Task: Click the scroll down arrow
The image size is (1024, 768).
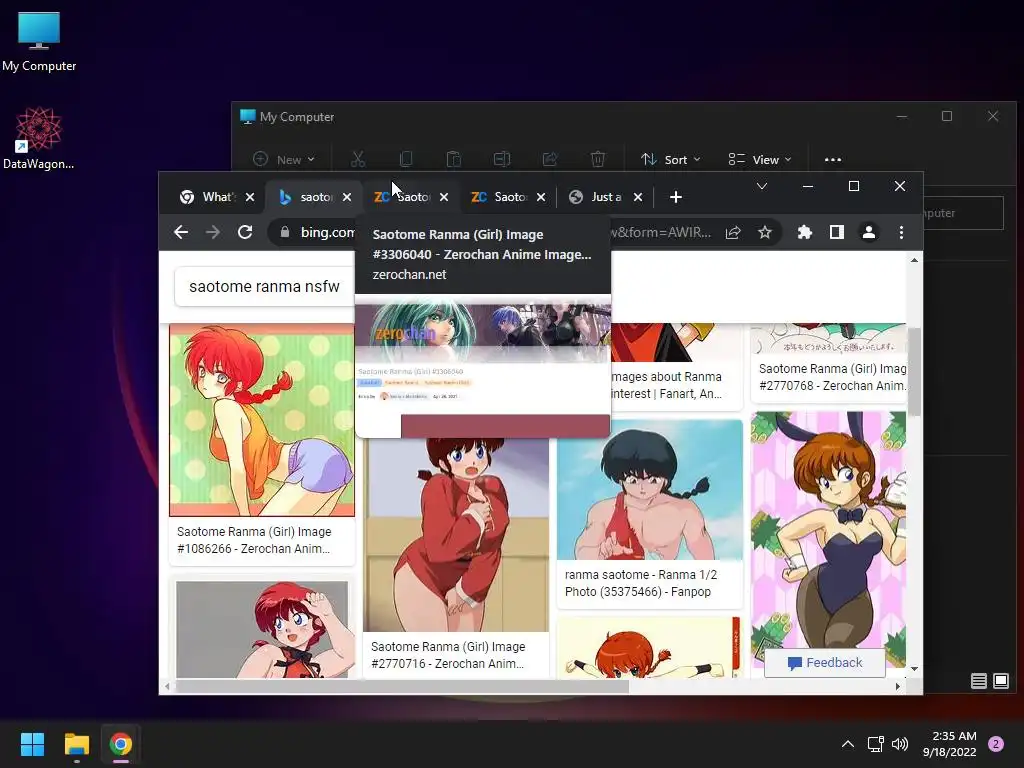Action: 914,669
